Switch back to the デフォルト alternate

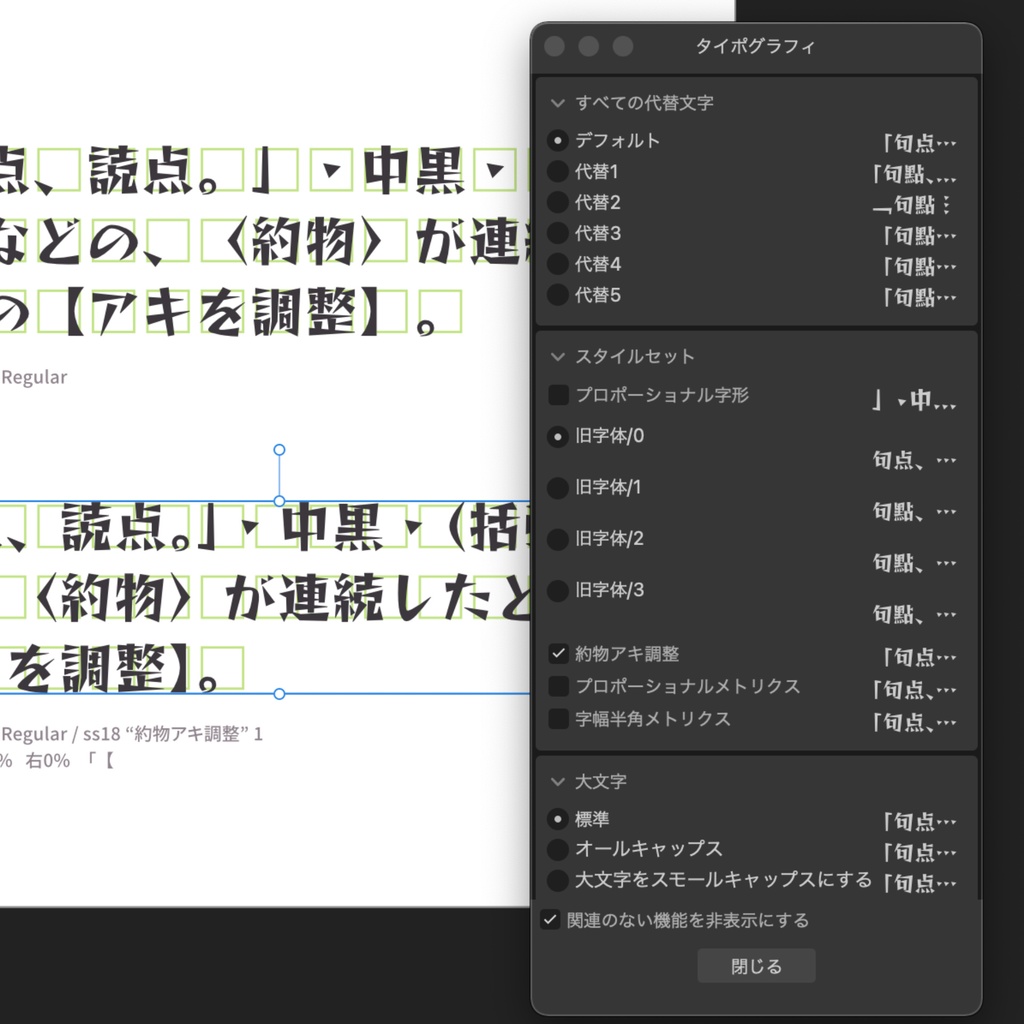[x=559, y=141]
